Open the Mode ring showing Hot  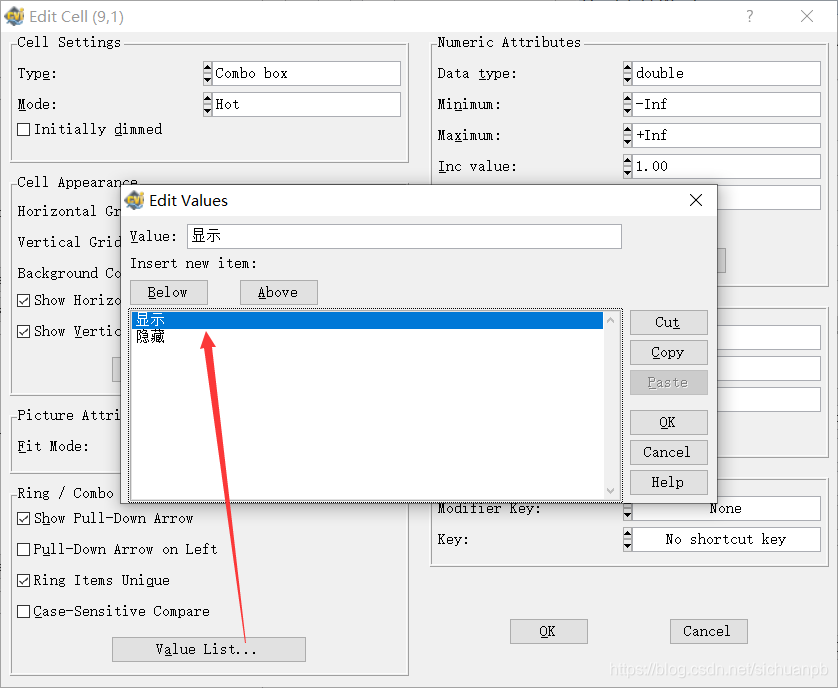[x=306, y=104]
